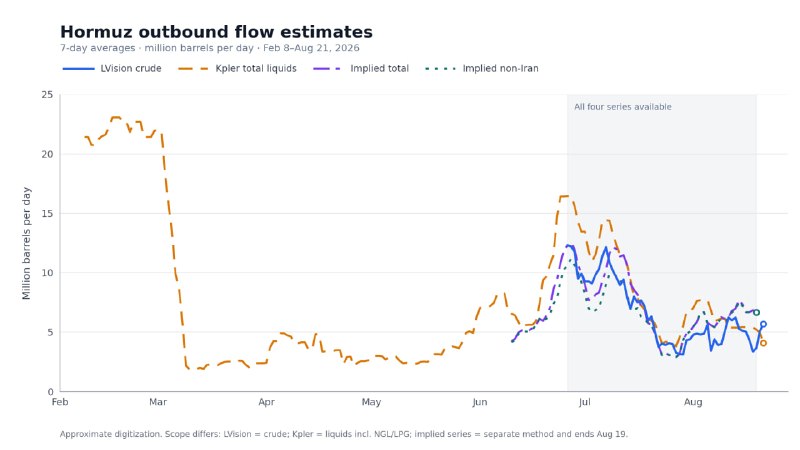
Task: Click the green Implied non-Iran end-point circle
Action: 757,312
